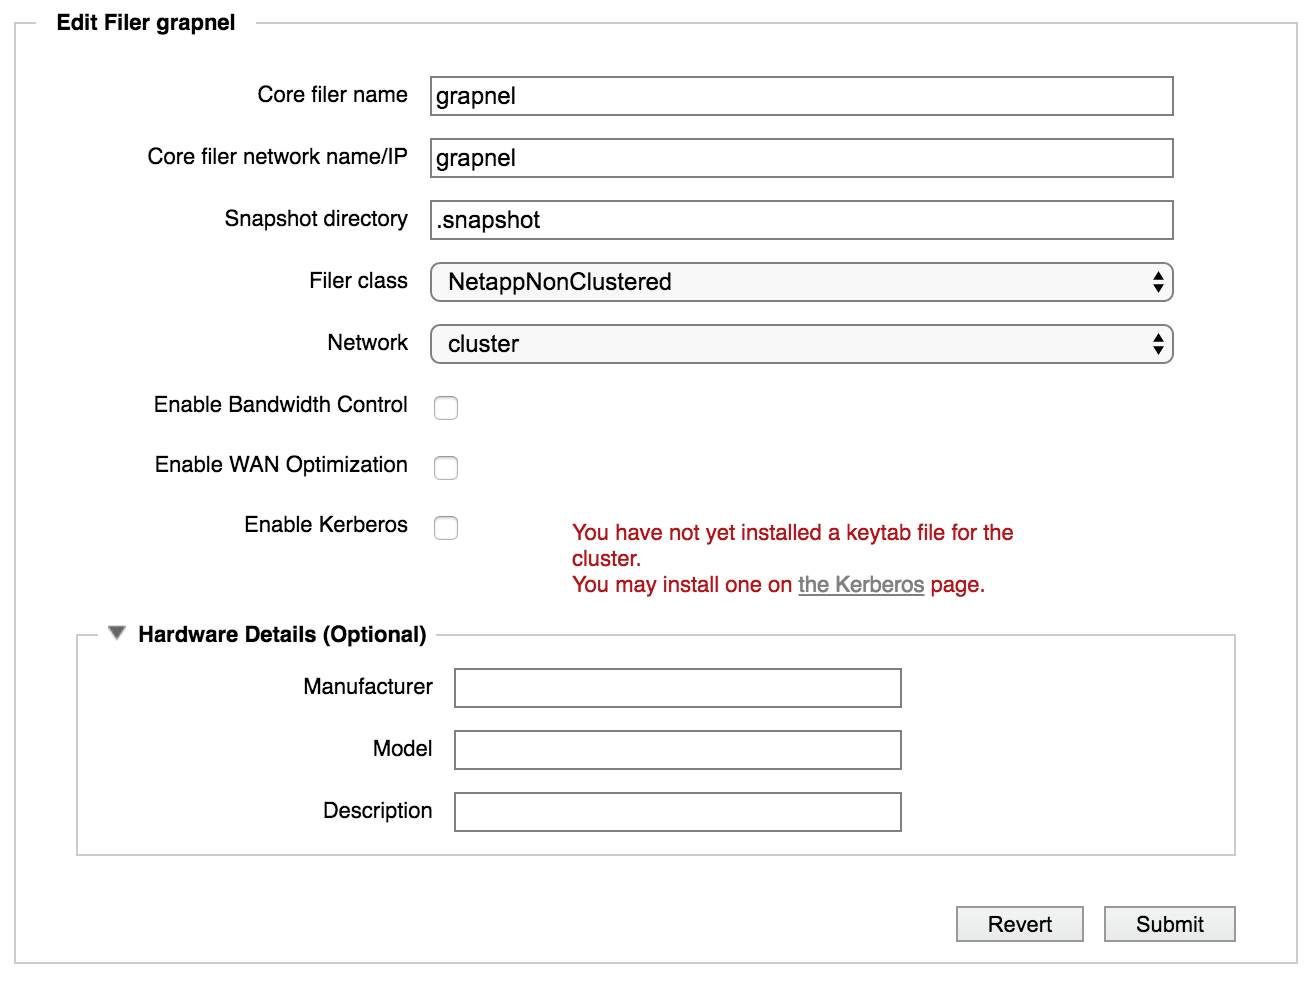
Task: Click the Snapshot directory text field
Action: 801,220
